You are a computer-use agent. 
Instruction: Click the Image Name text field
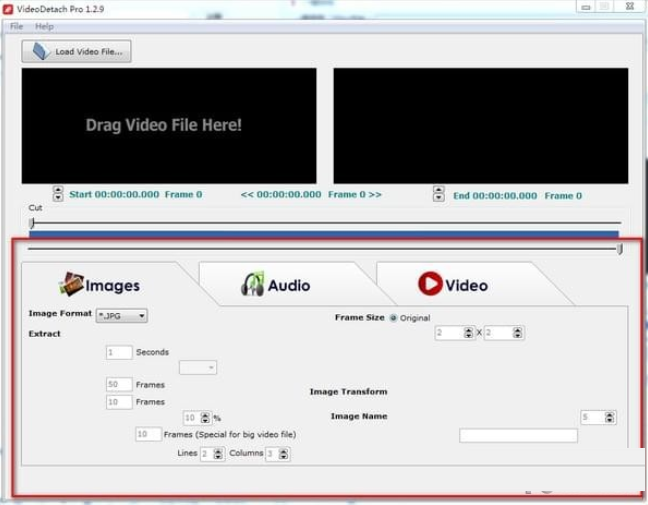pos(518,436)
